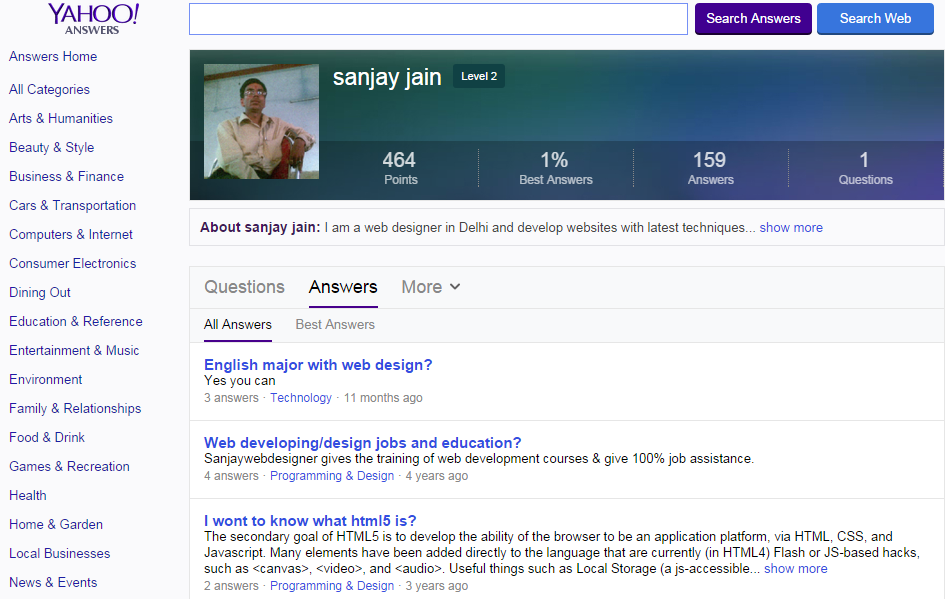Go to the Dining Out category

click(x=40, y=292)
